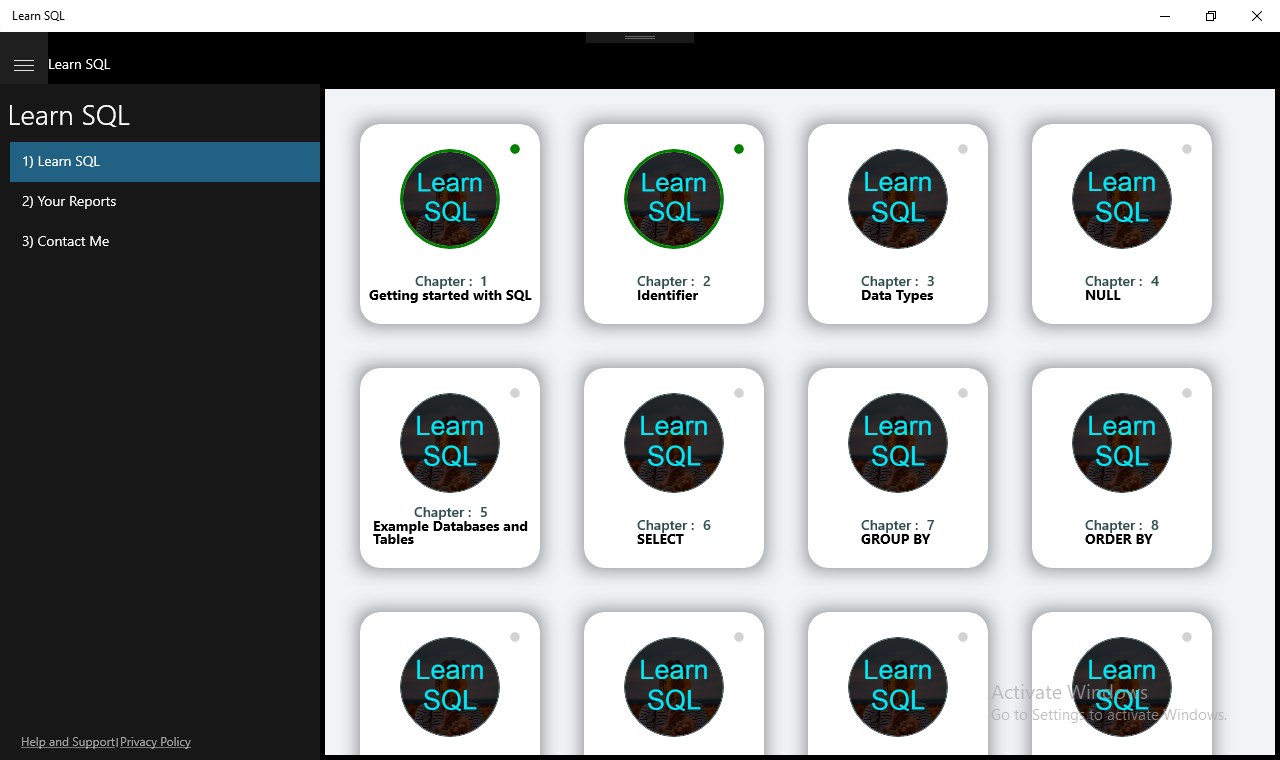Click the gray status dot on Chapter 3

pos(963,148)
